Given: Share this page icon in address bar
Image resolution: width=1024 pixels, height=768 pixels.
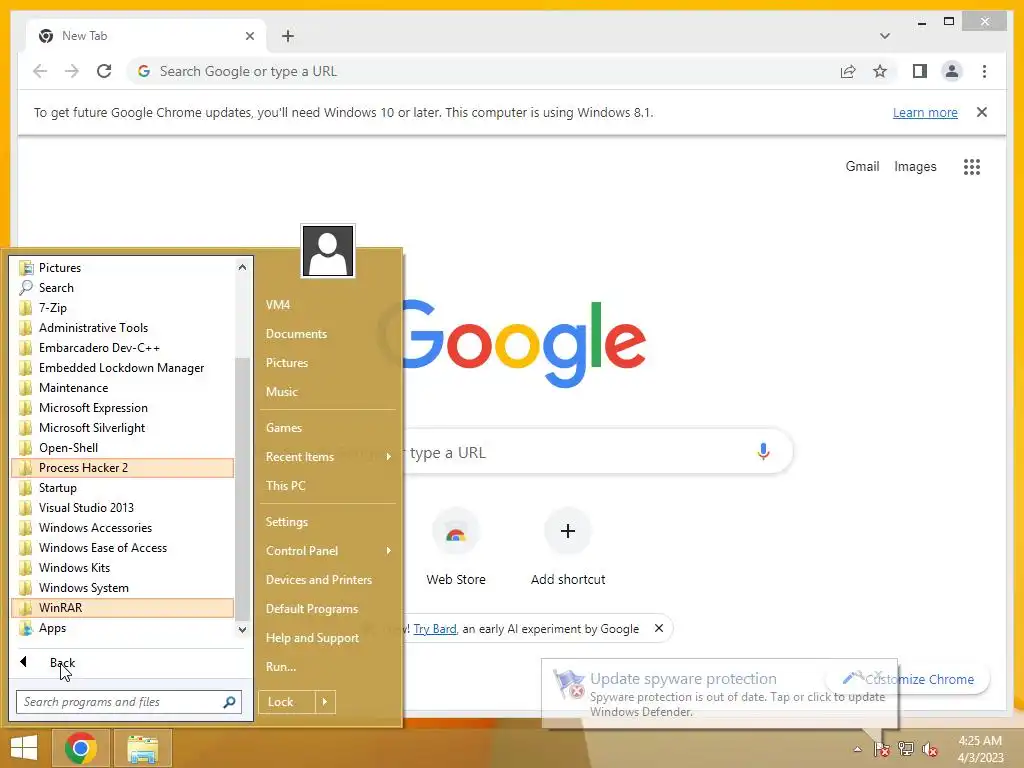Looking at the screenshot, I should click(848, 71).
